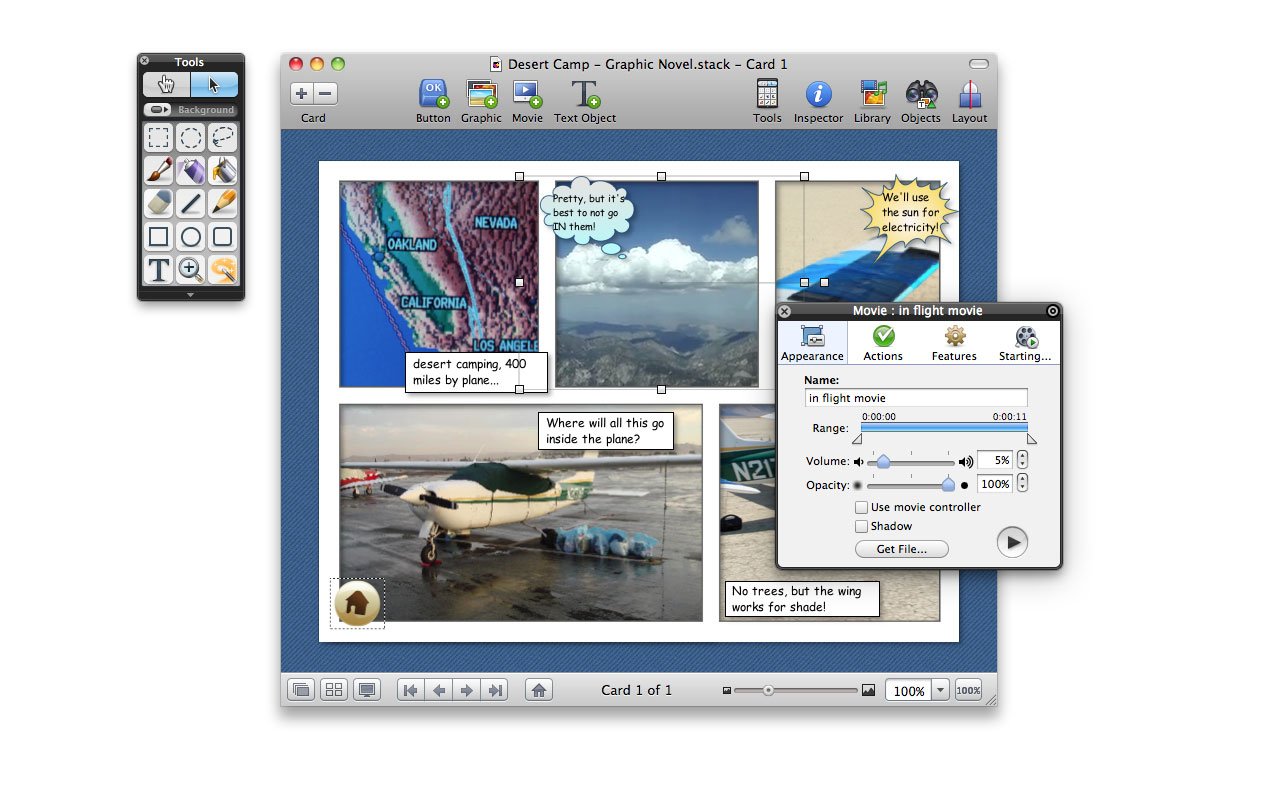Select the eraser tool
The width and height of the screenshot is (1280, 800).
tap(158, 203)
